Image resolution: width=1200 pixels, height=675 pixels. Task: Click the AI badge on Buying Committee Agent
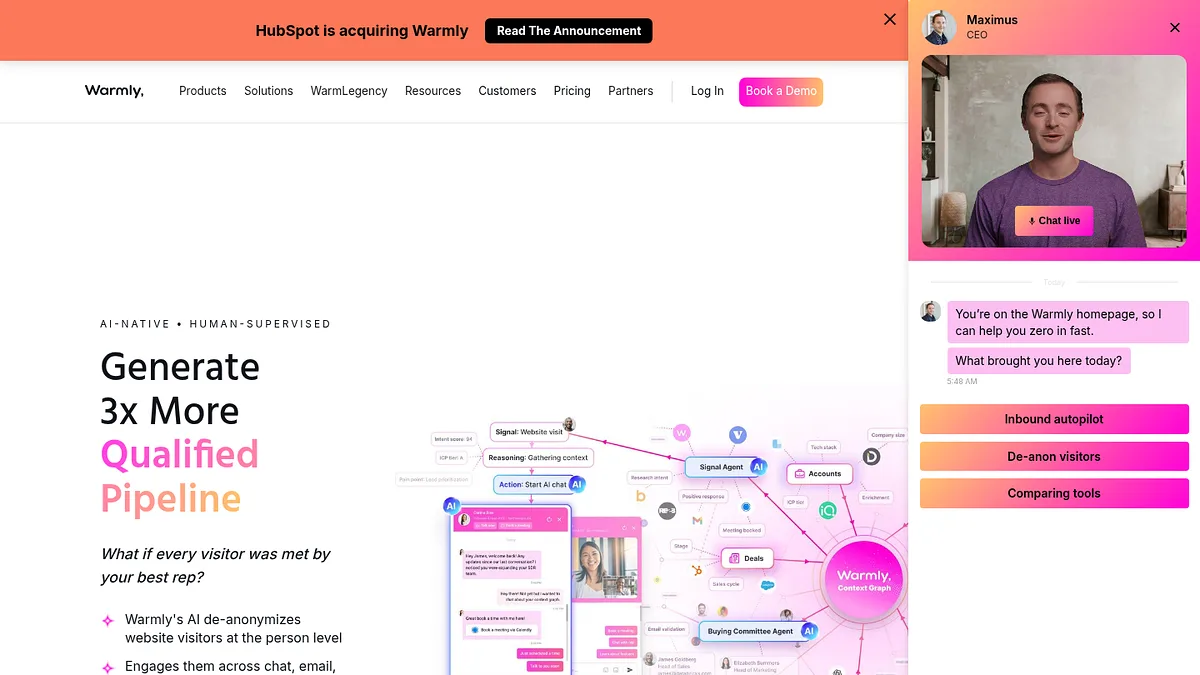[x=810, y=631]
